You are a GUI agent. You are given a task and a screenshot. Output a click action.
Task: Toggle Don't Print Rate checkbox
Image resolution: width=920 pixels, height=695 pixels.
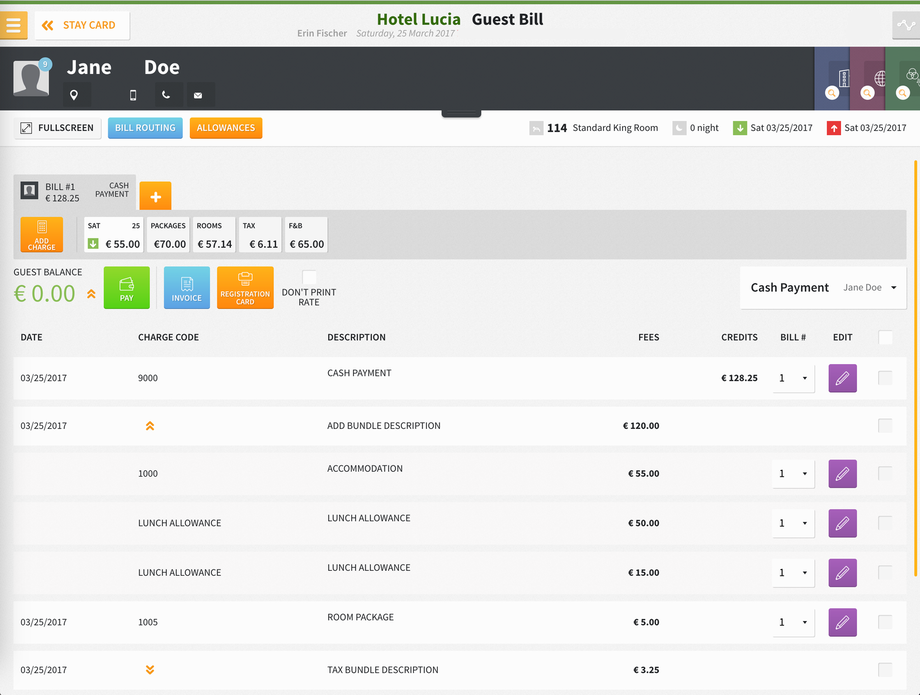[309, 277]
